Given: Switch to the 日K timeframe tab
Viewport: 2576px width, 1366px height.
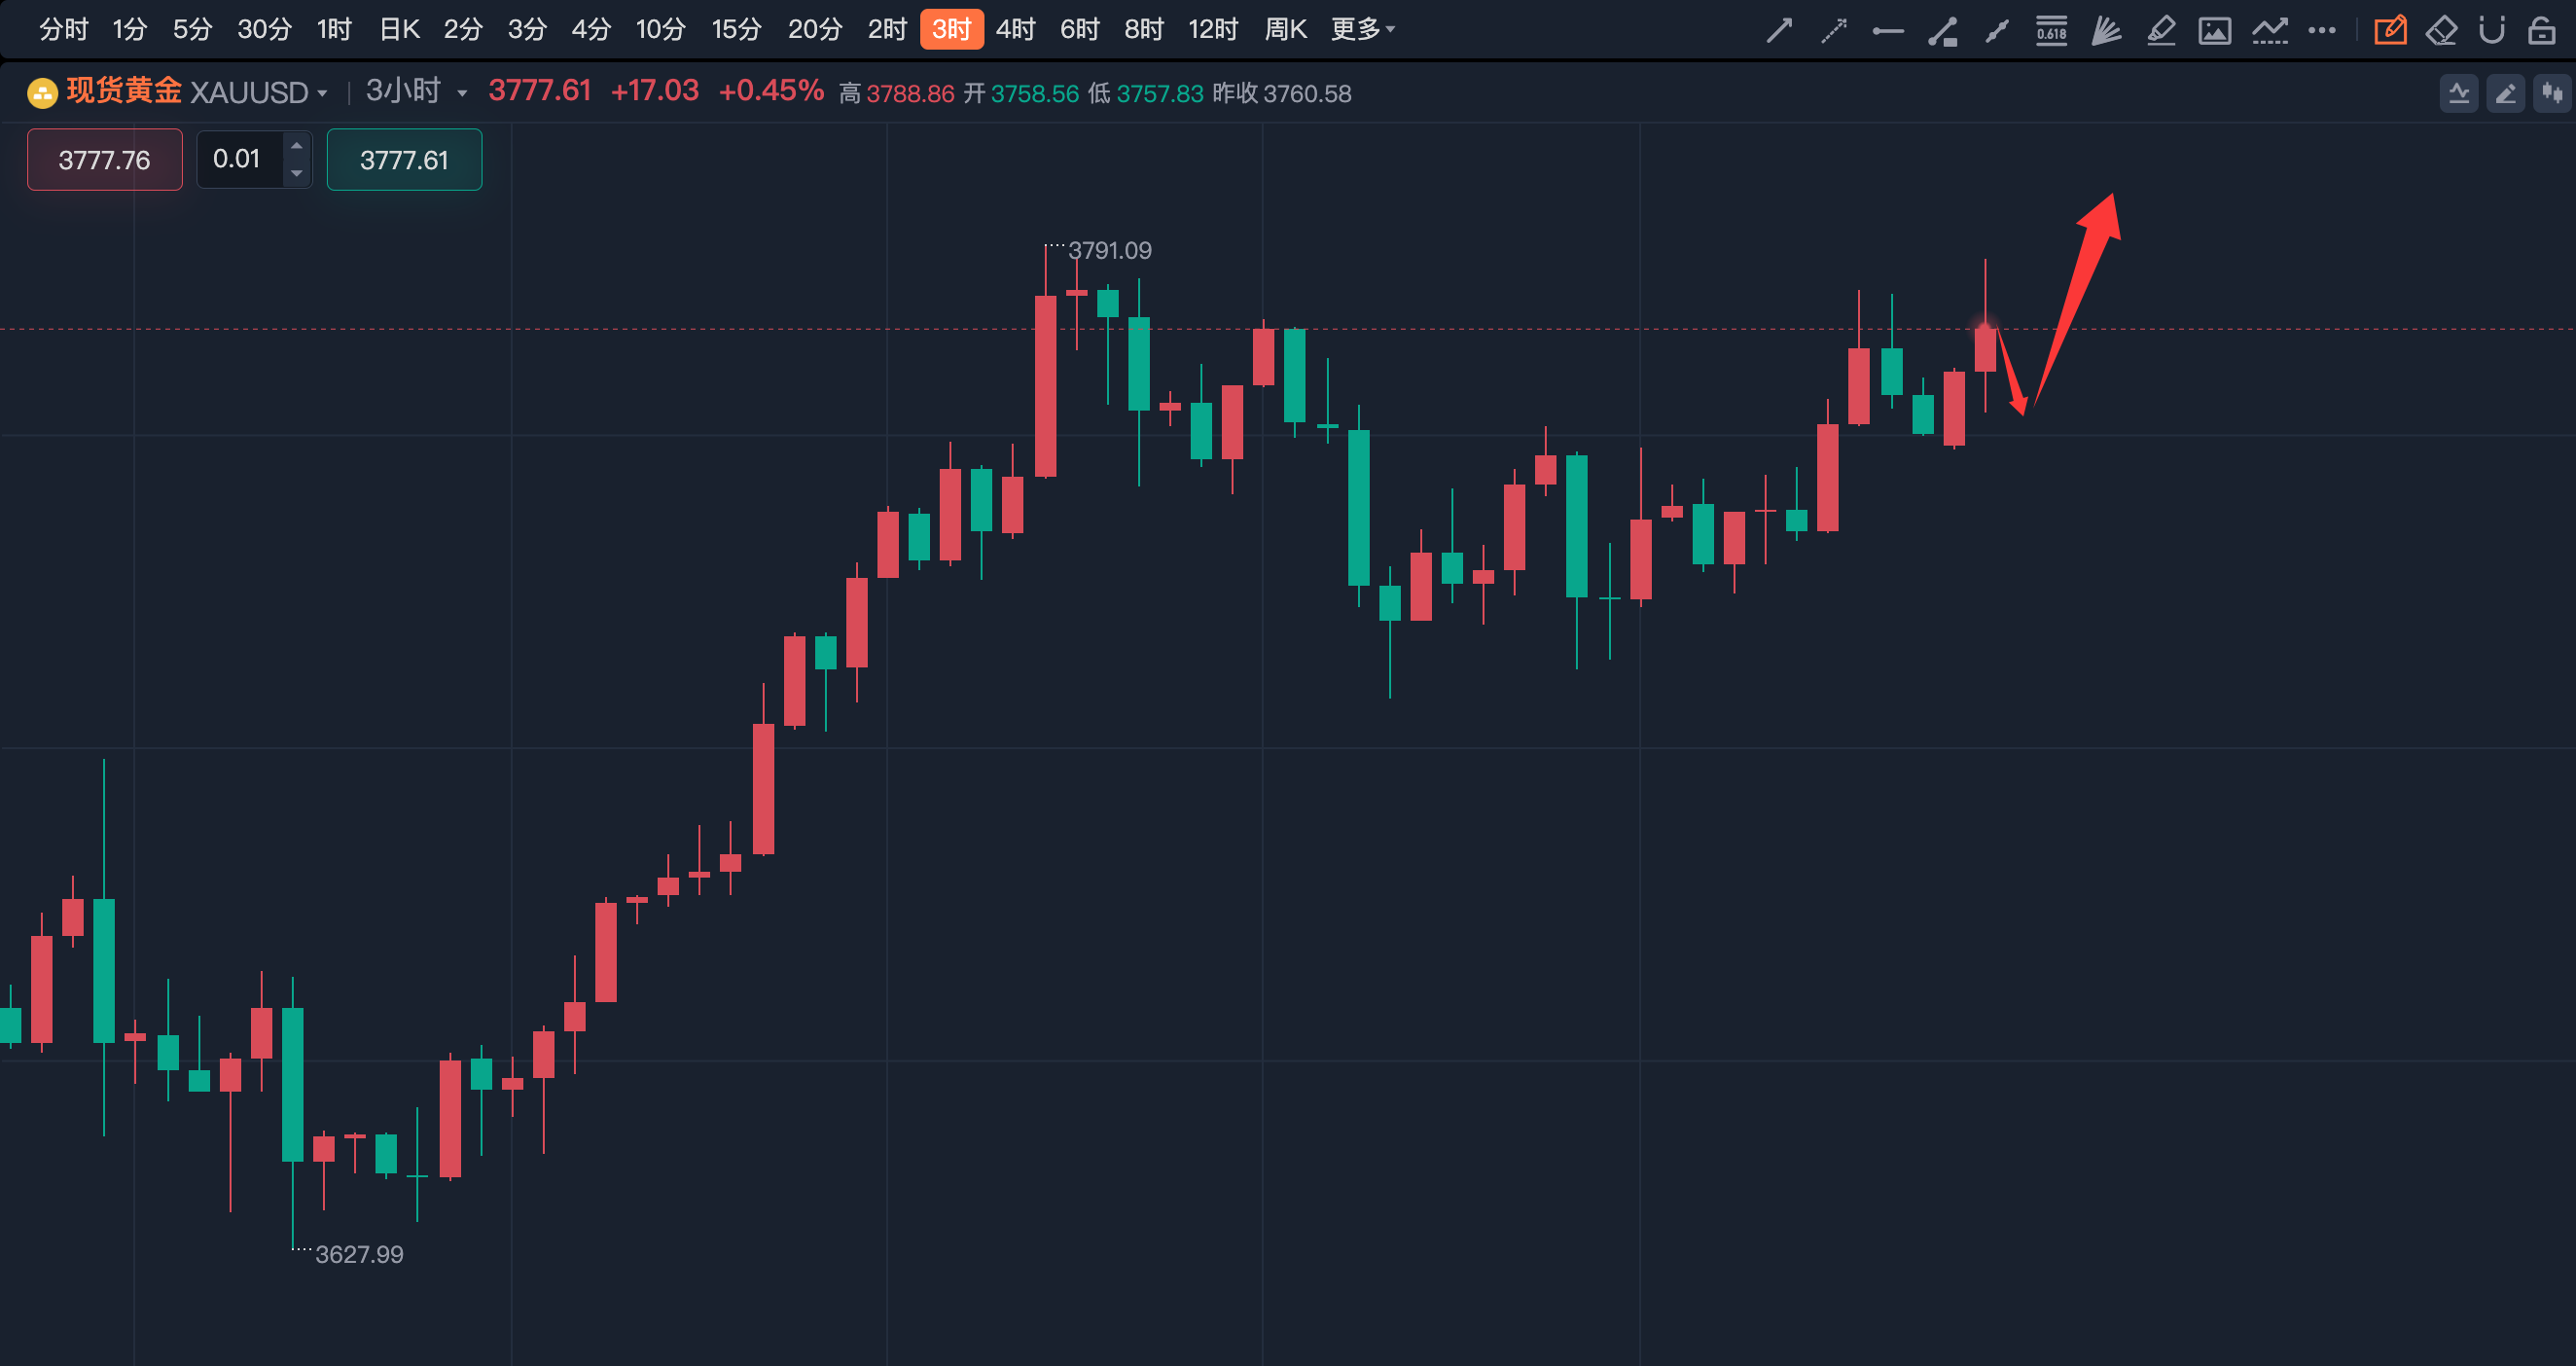Looking at the screenshot, I should coord(399,29).
